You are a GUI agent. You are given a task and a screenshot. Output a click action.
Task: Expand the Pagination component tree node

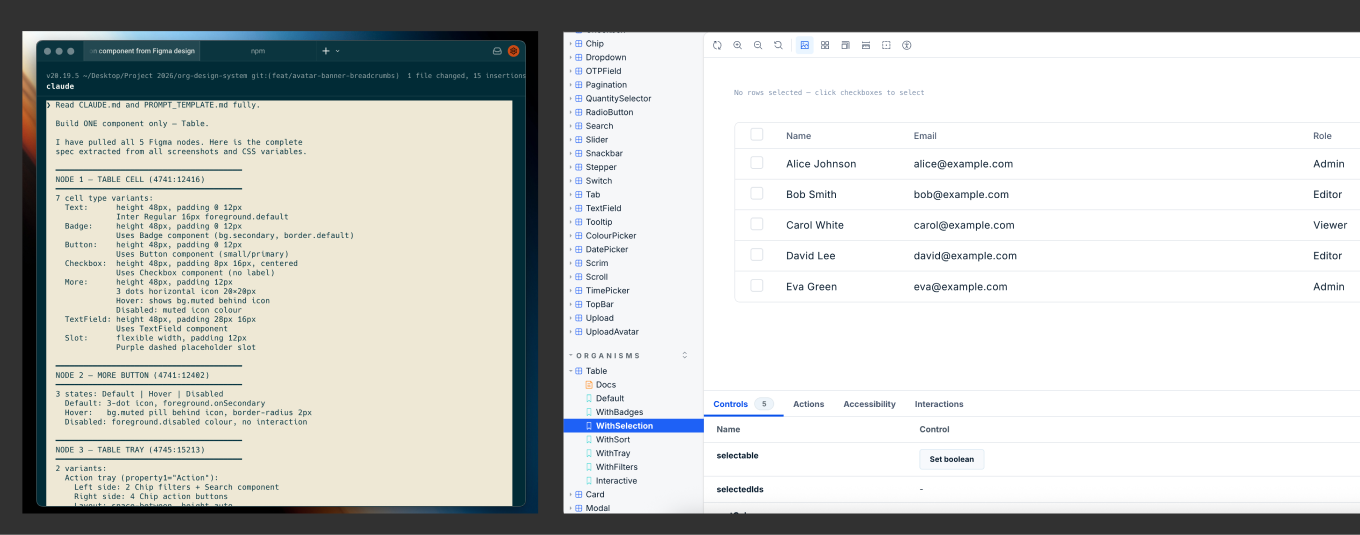tap(571, 85)
